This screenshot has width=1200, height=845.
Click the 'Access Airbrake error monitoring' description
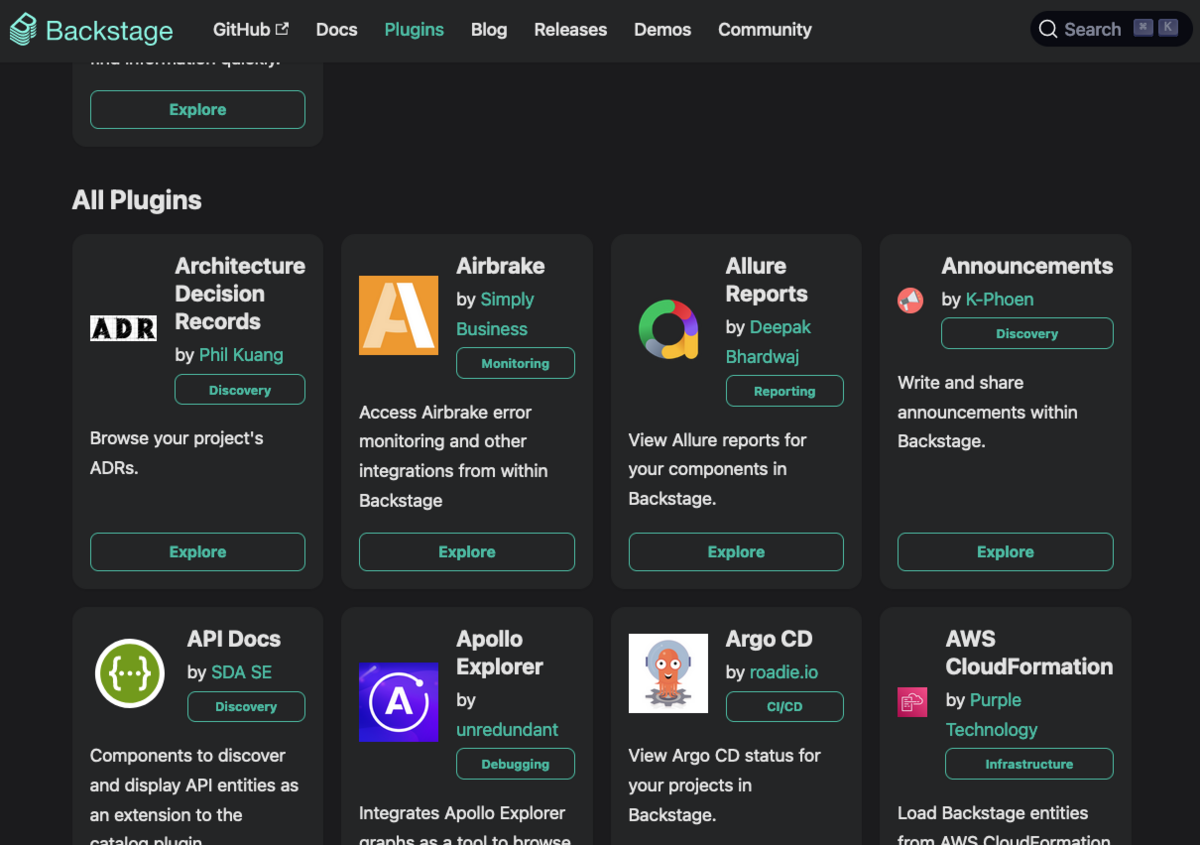453,456
